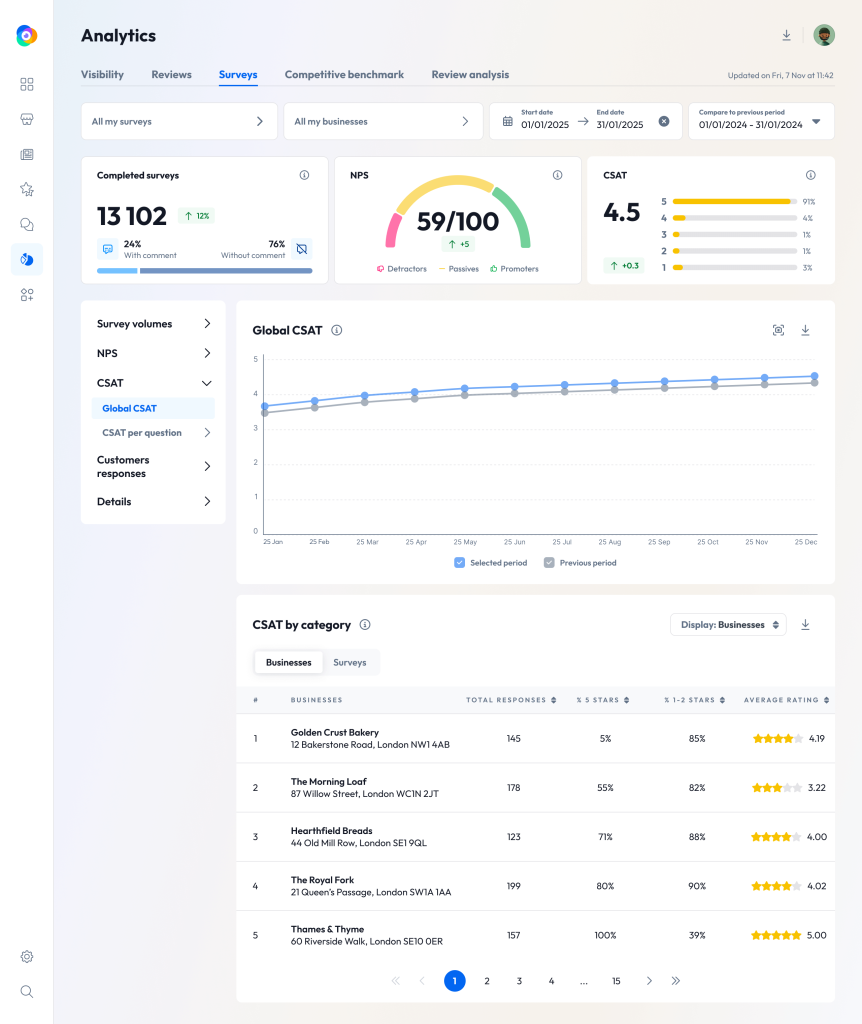
Task: Select the storefront icon in the sidebar
Action: [27, 119]
